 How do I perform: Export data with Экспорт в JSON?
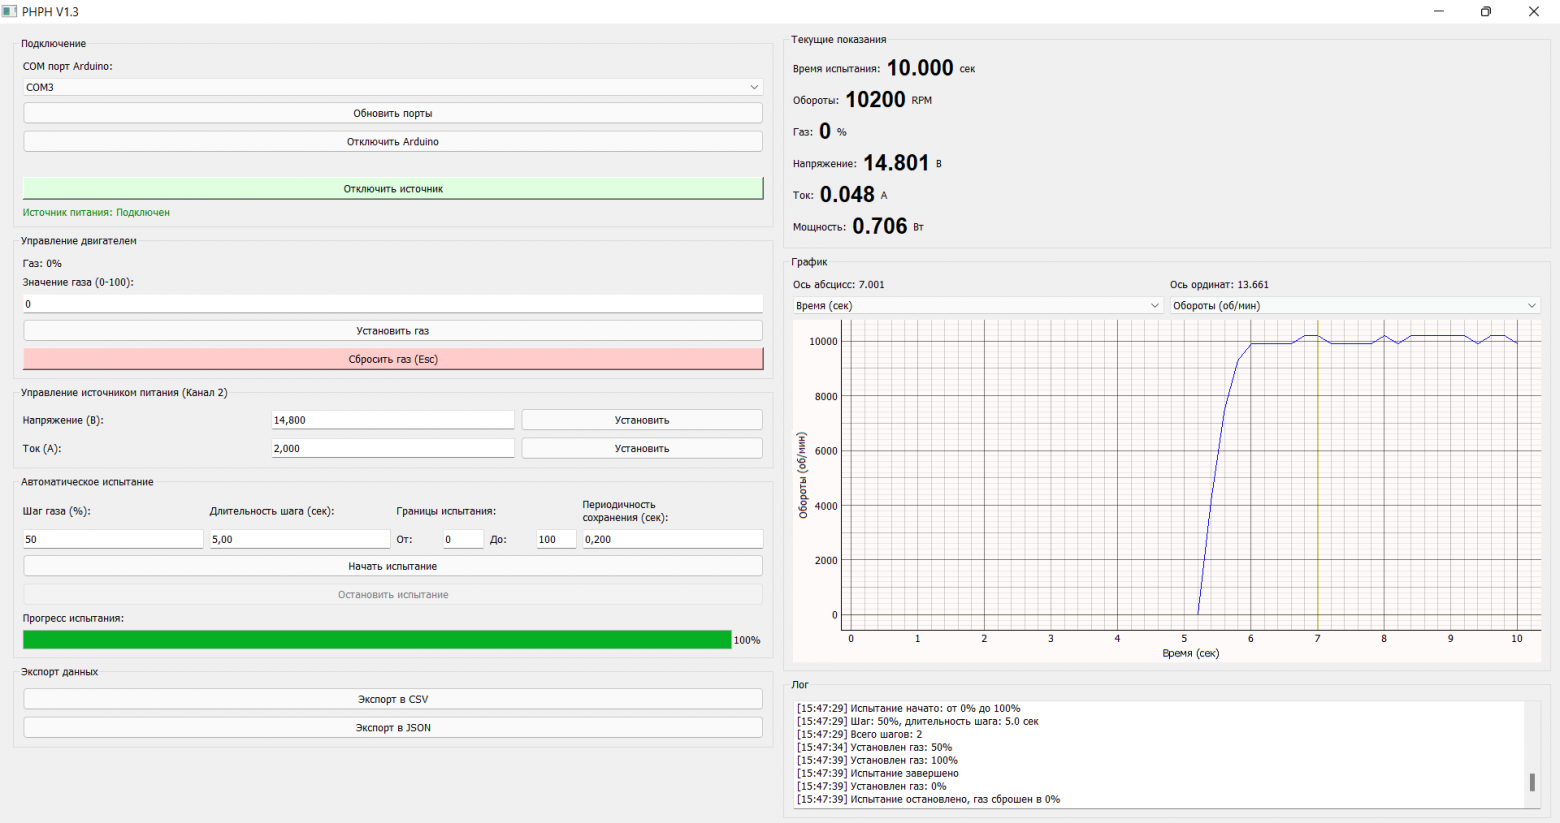(393, 727)
